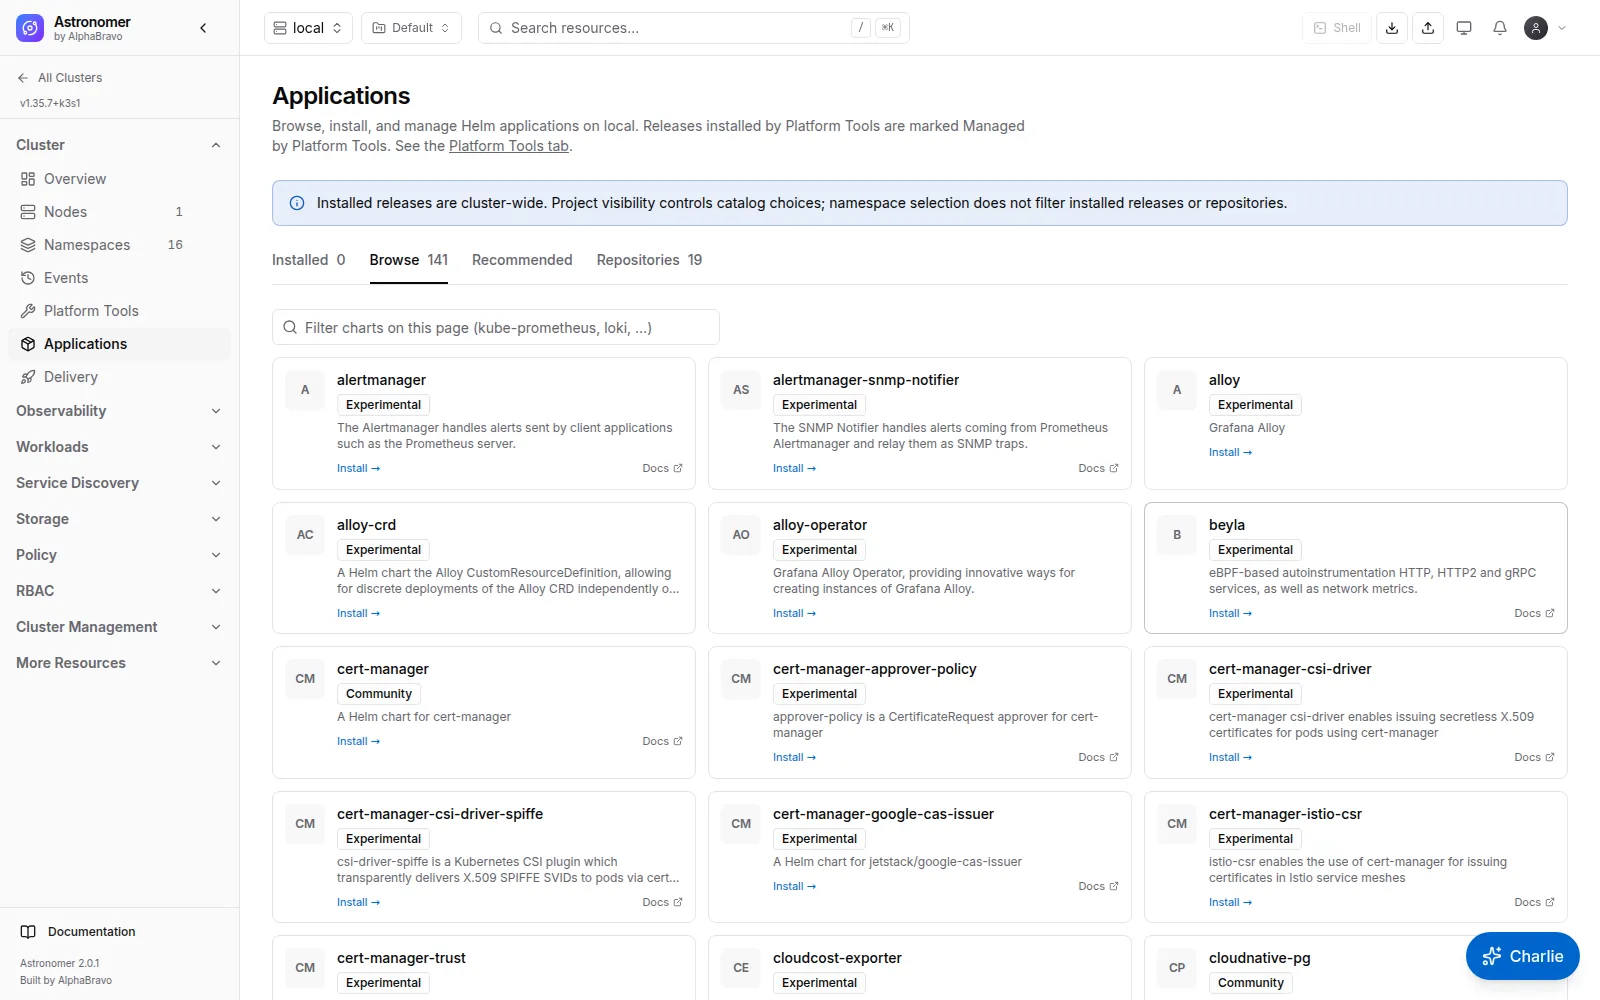Open the Charlie assistant button
Screen dimensions: 1600x1000
(x=1522, y=956)
